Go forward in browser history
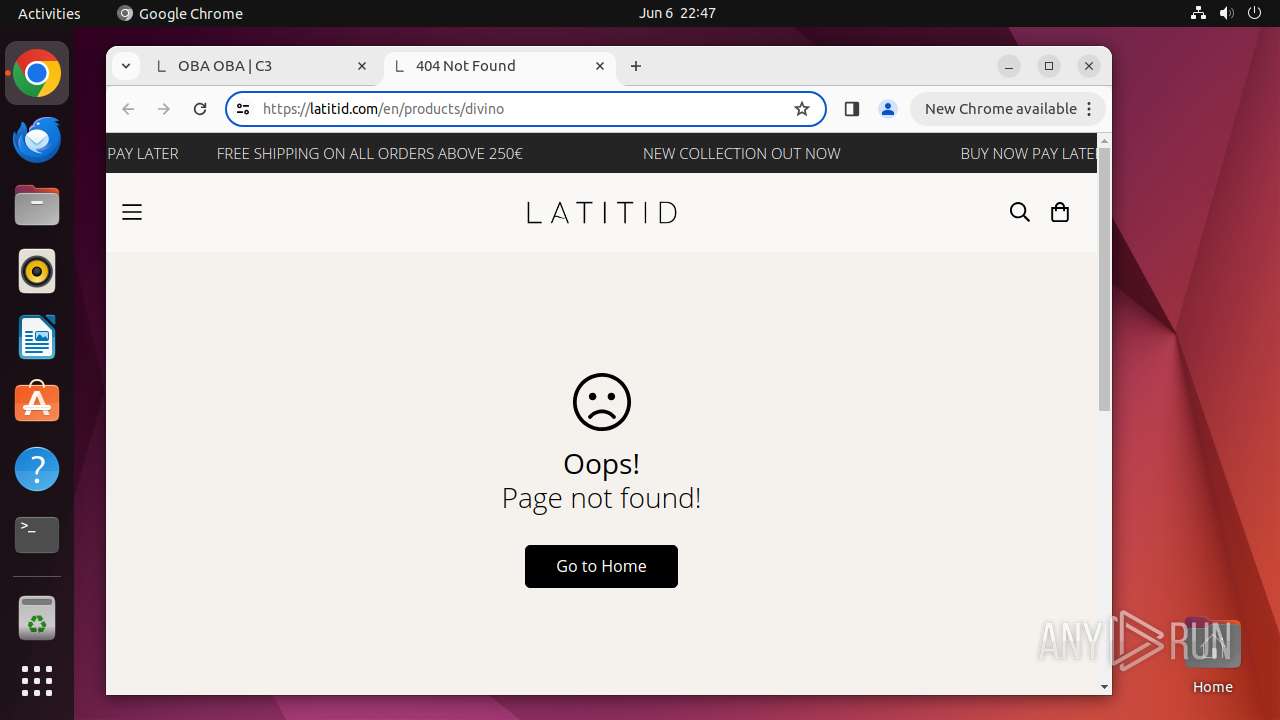The width and height of the screenshot is (1280, 720). (x=164, y=109)
